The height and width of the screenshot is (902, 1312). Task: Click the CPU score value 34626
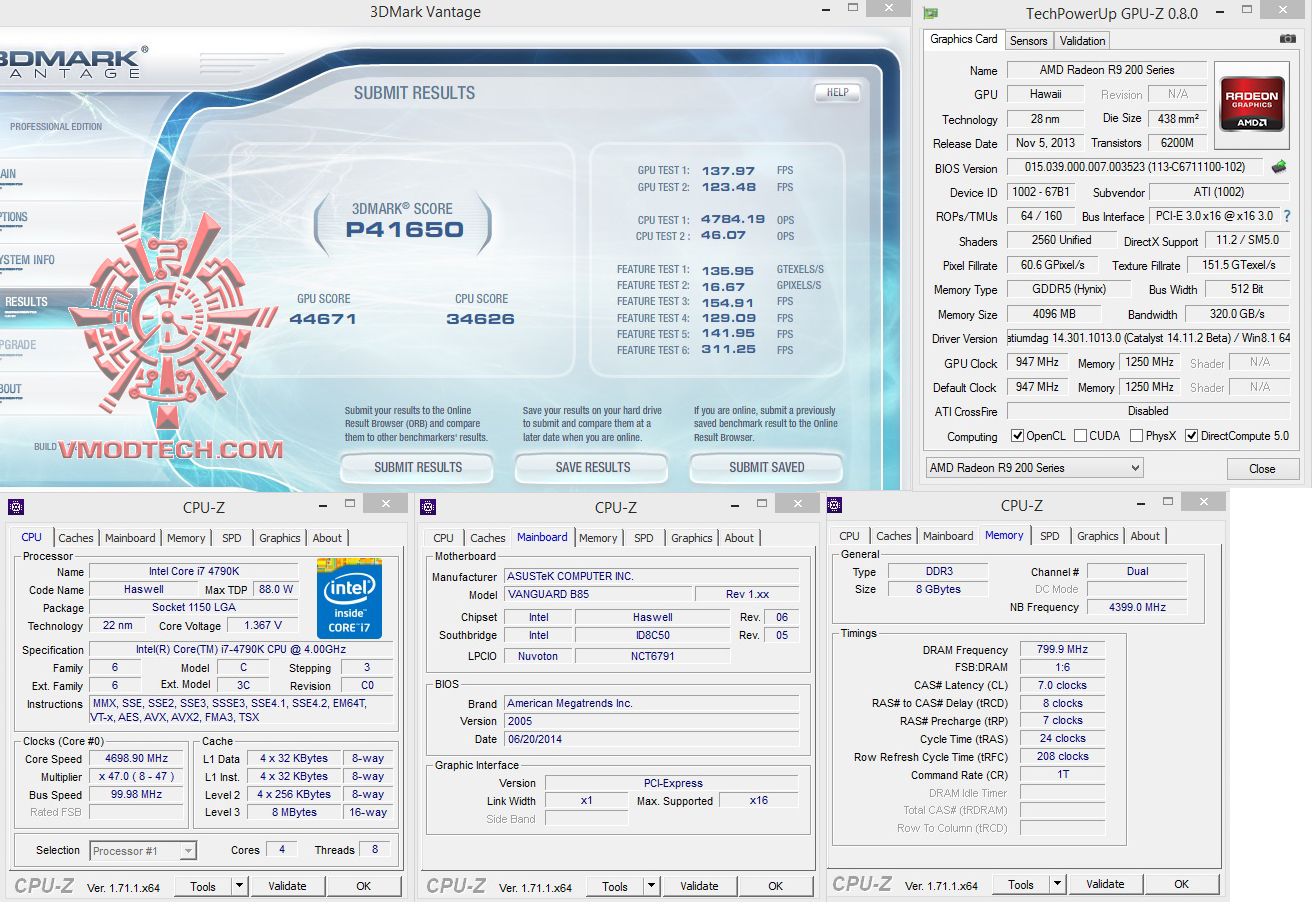[481, 319]
